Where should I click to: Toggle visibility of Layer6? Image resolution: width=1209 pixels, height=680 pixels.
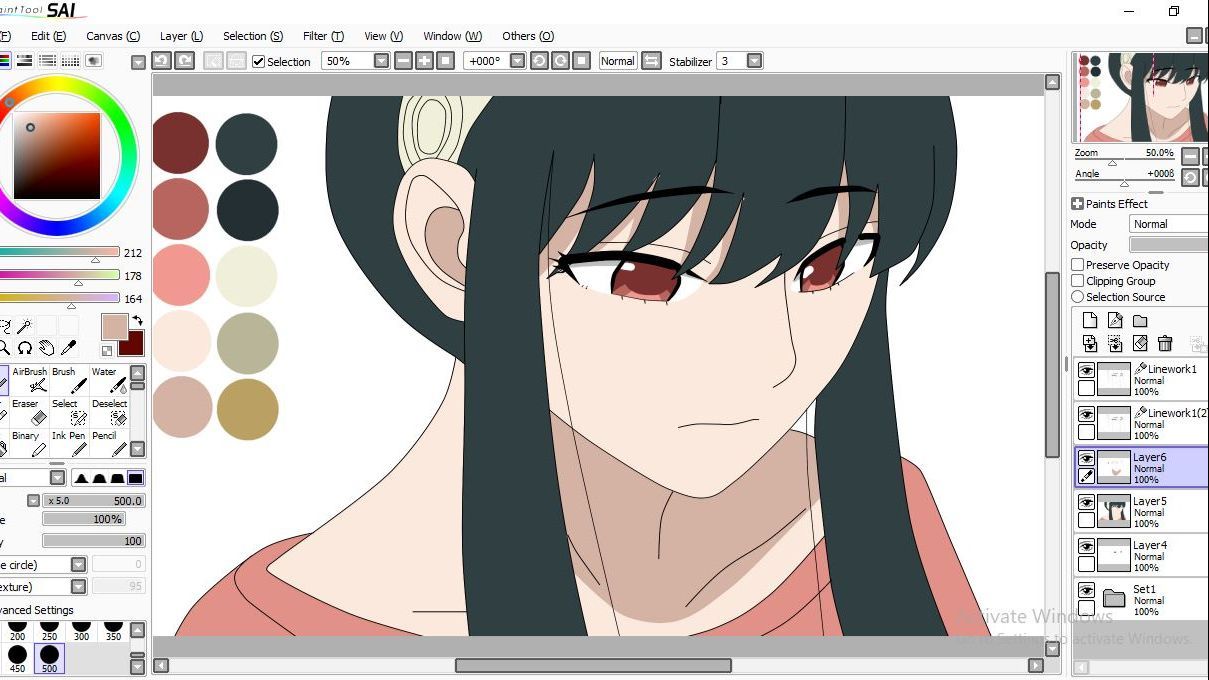click(1086, 459)
